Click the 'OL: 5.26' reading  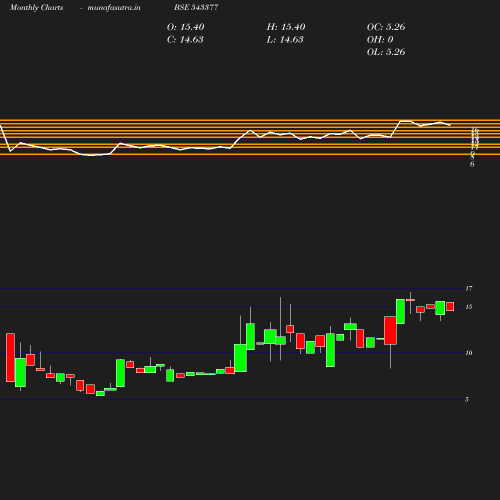click(386, 52)
